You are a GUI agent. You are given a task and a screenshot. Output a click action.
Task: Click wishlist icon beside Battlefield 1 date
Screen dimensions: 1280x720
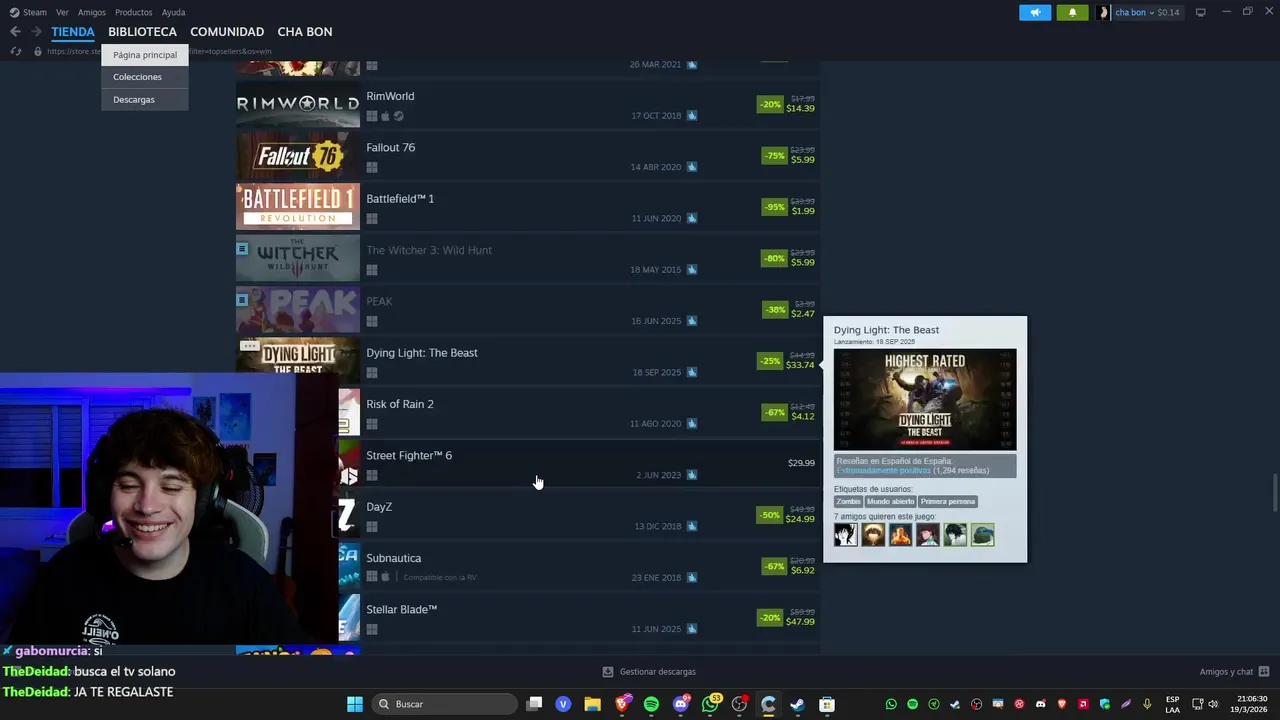tap(692, 218)
